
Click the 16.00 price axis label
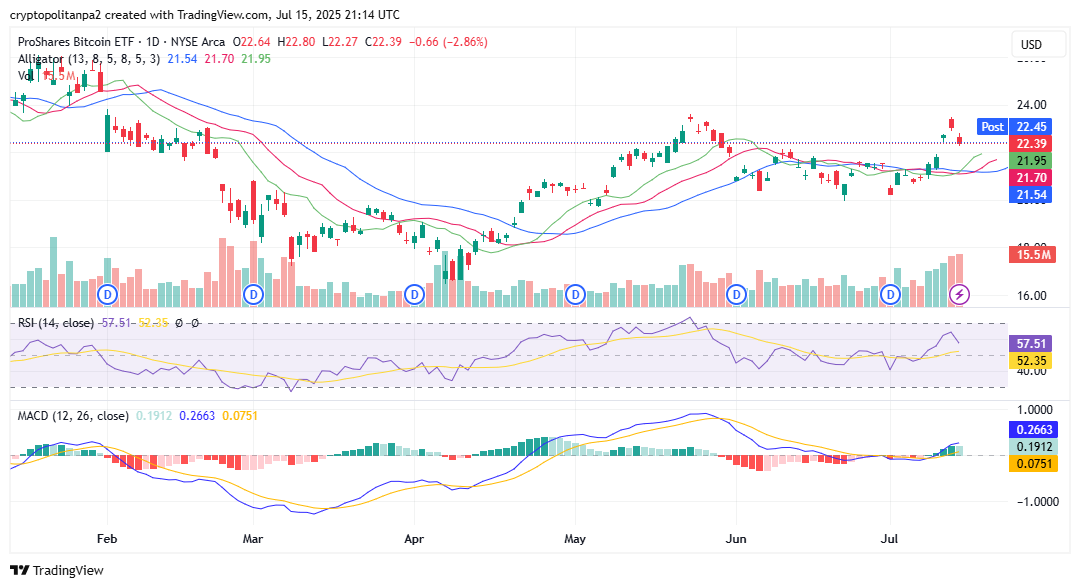pyautogui.click(x=1032, y=295)
